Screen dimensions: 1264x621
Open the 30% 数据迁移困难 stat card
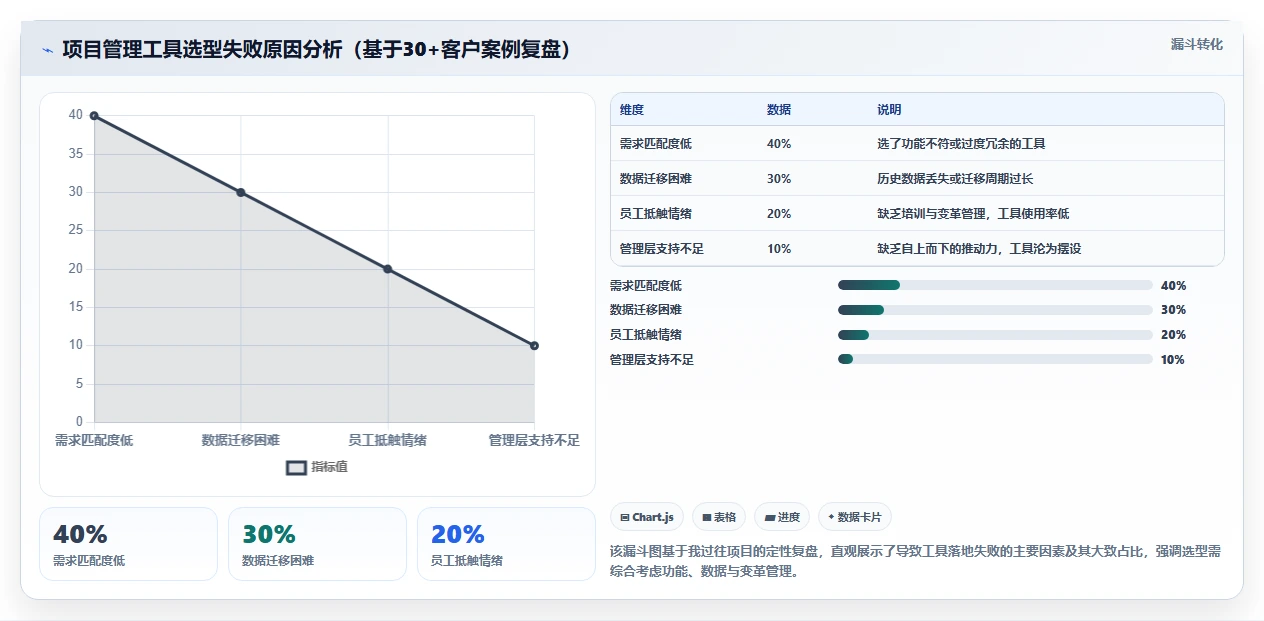pos(317,544)
